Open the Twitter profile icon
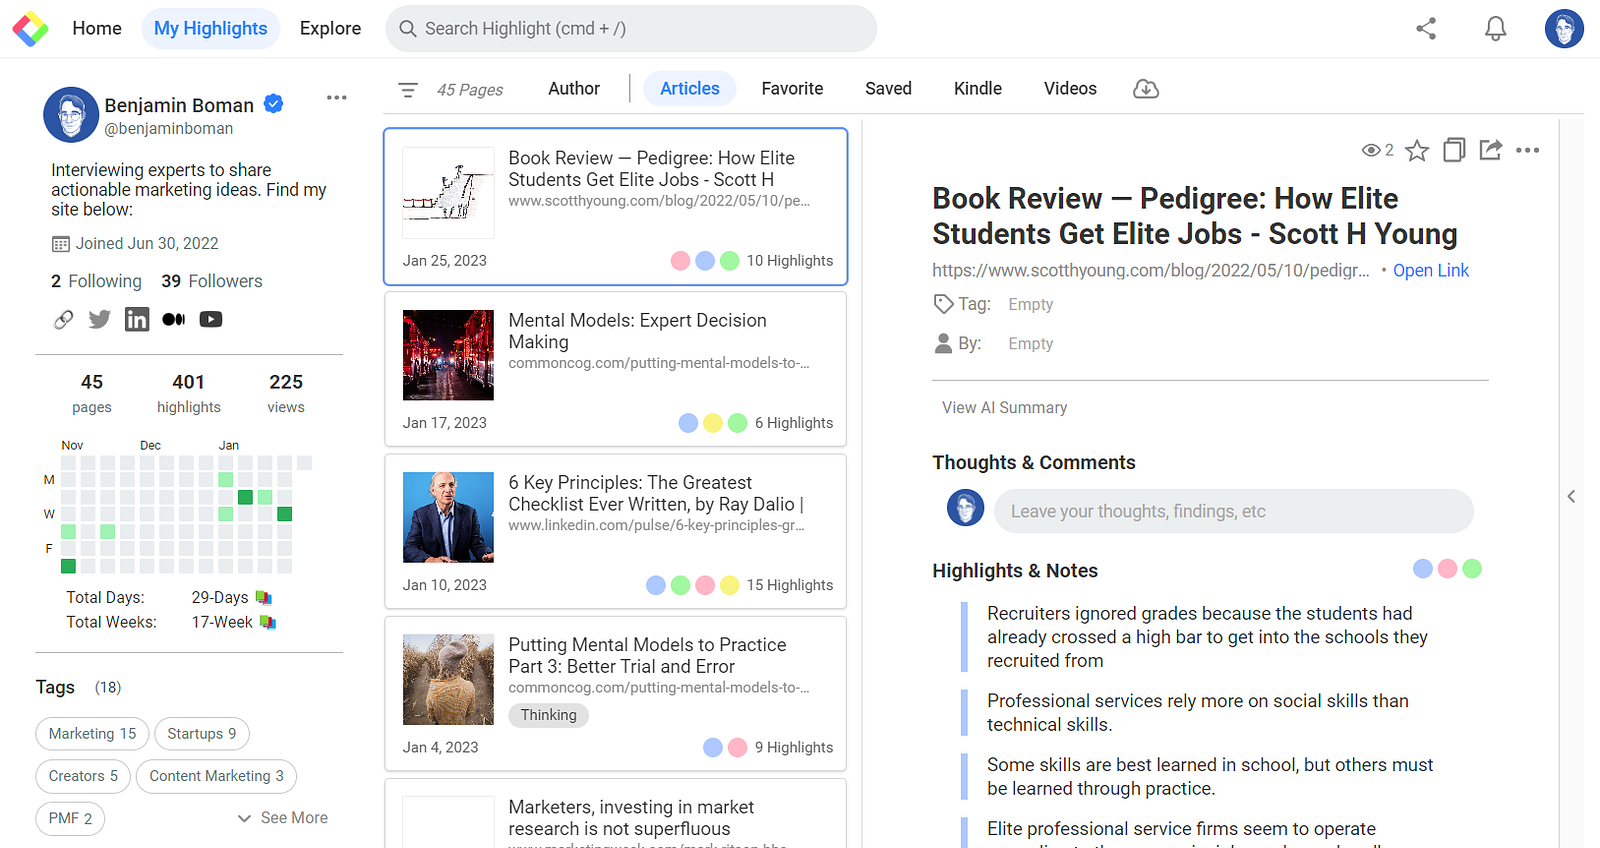The width and height of the screenshot is (1600, 848). 100,320
